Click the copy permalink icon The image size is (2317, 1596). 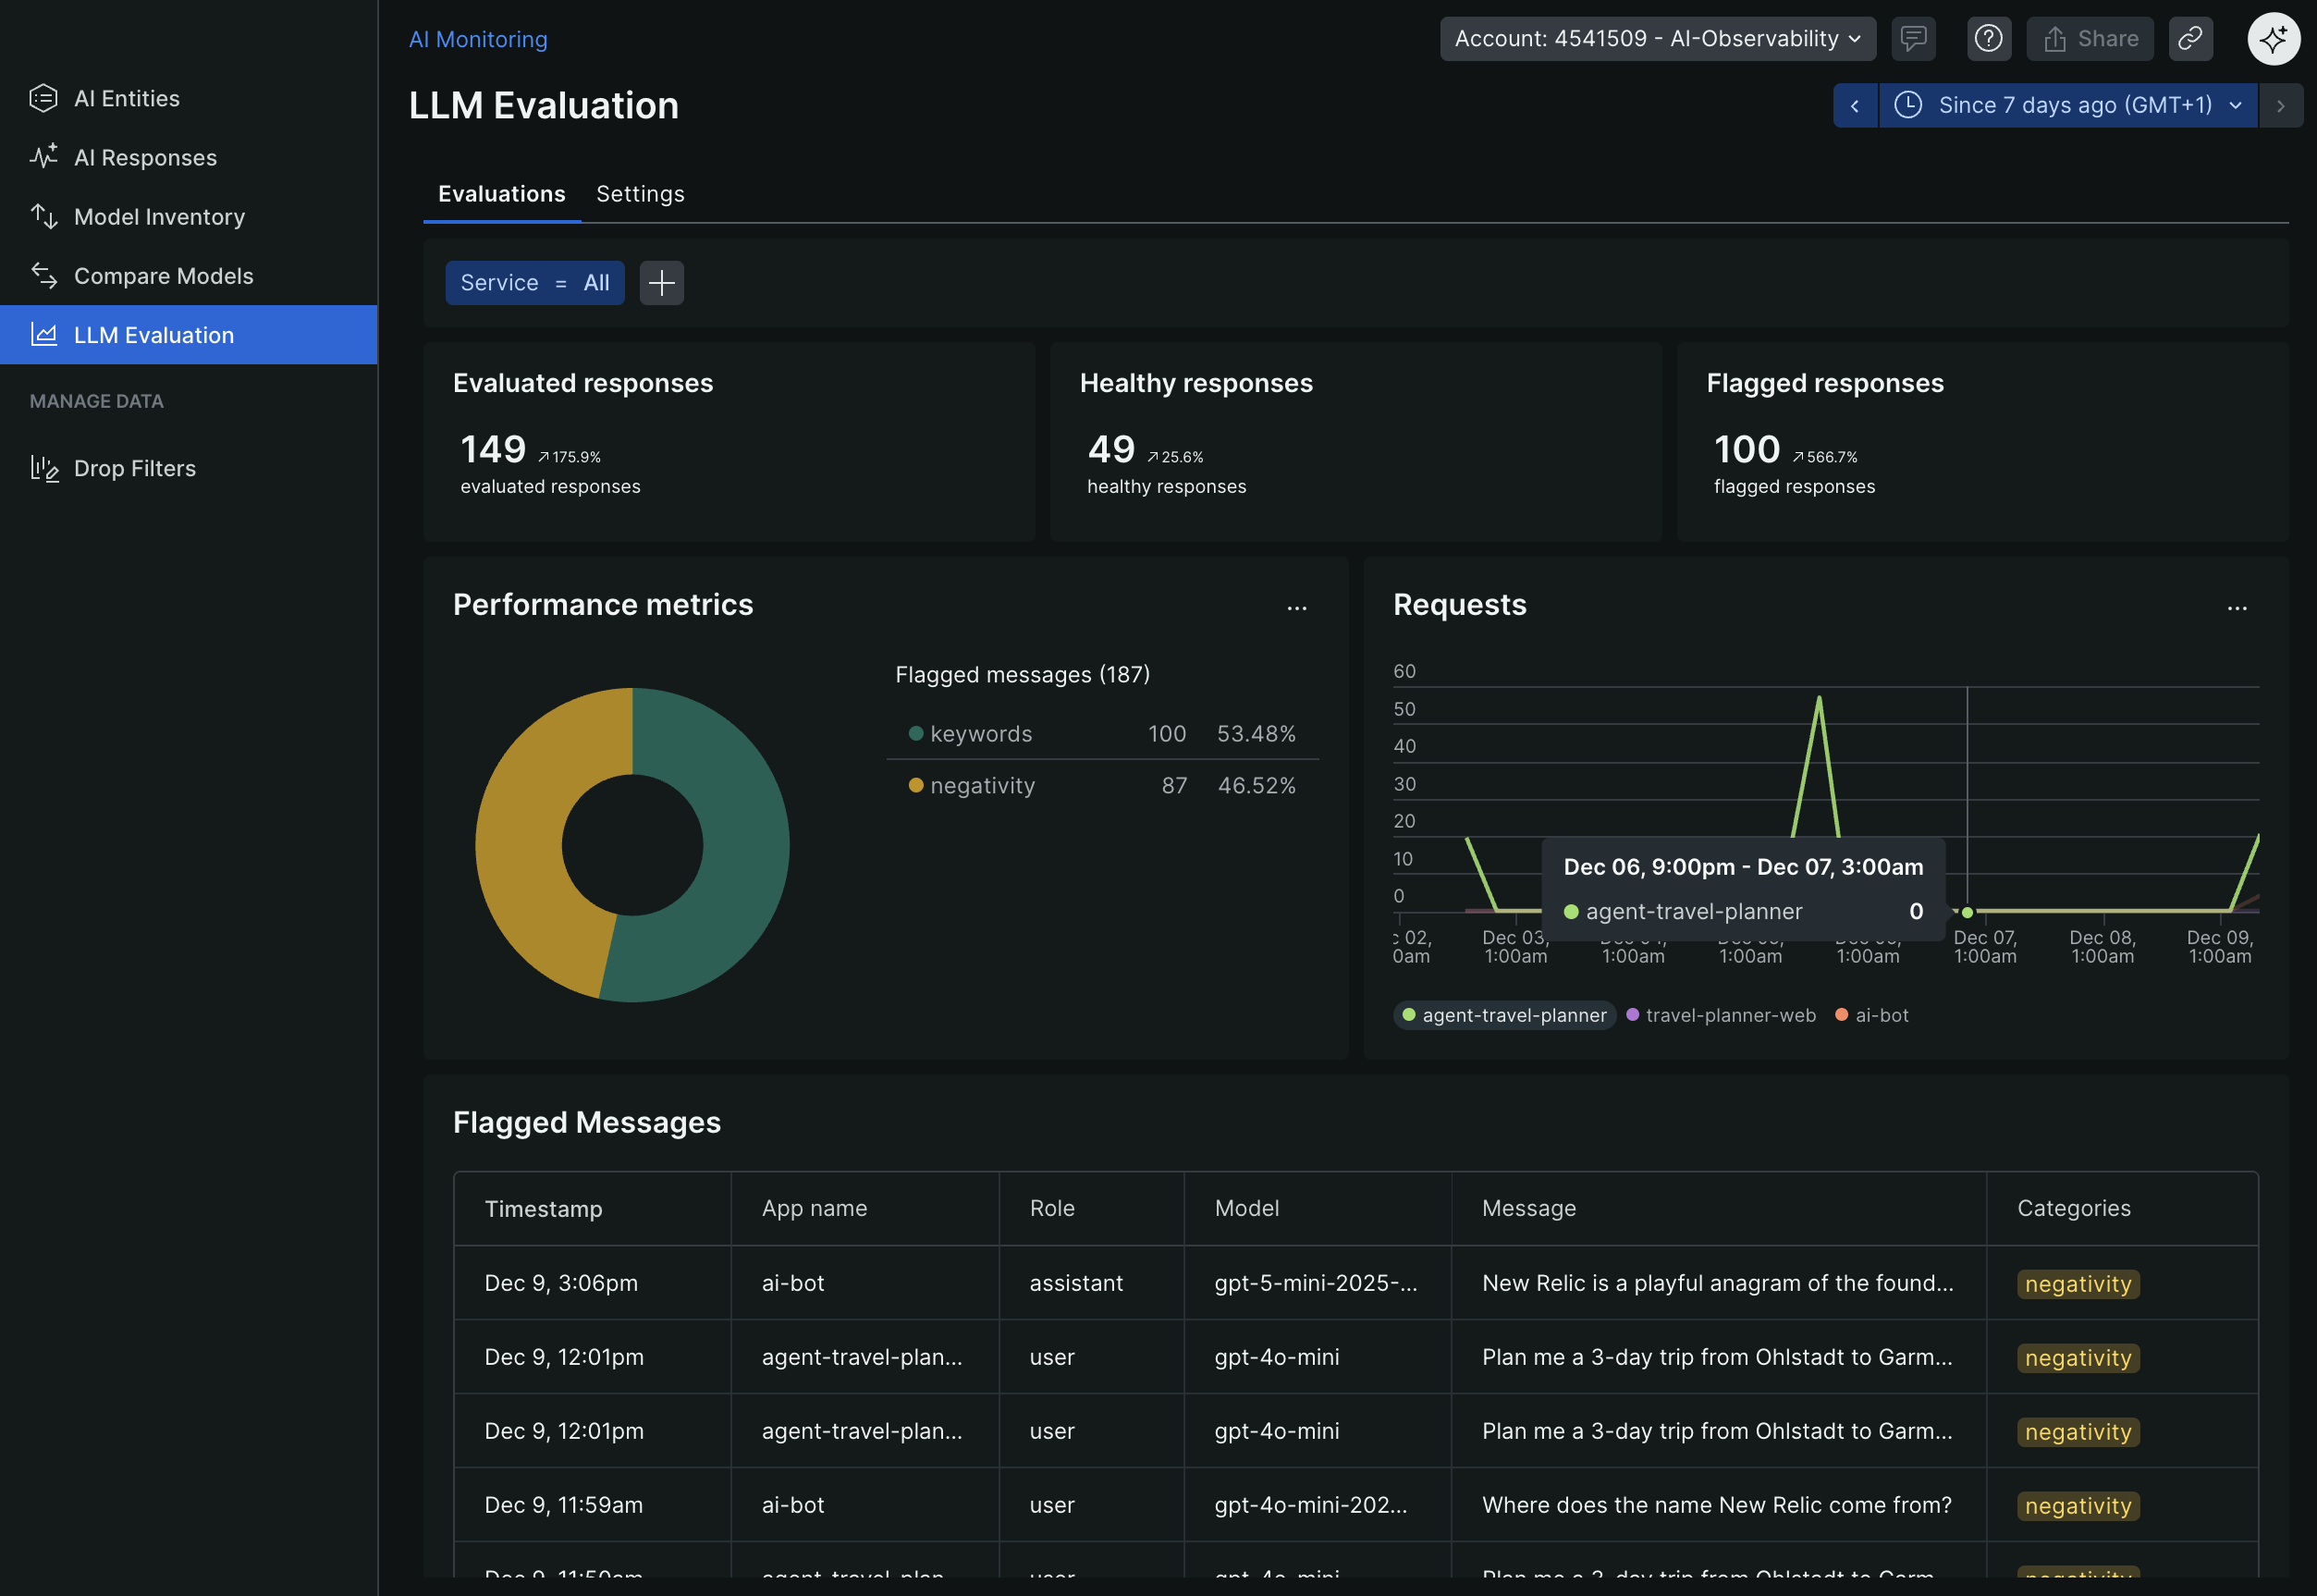click(2190, 38)
